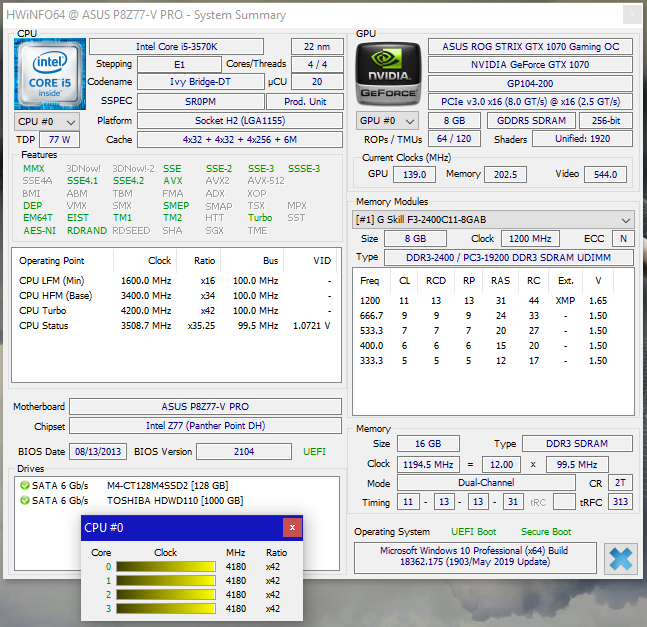647x627 pixels.
Task: Click the BIOS Version 2104 field
Action: 244,452
